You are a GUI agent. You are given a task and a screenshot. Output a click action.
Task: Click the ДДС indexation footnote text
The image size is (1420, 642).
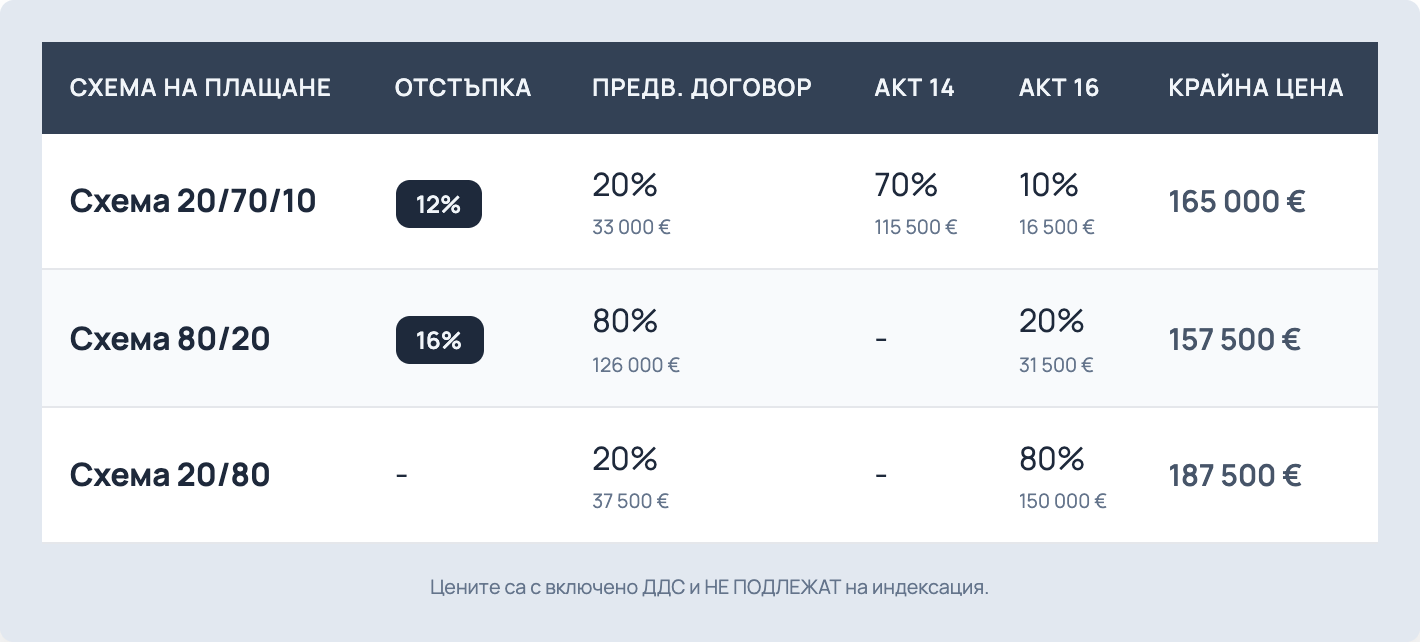pyautogui.click(x=709, y=587)
